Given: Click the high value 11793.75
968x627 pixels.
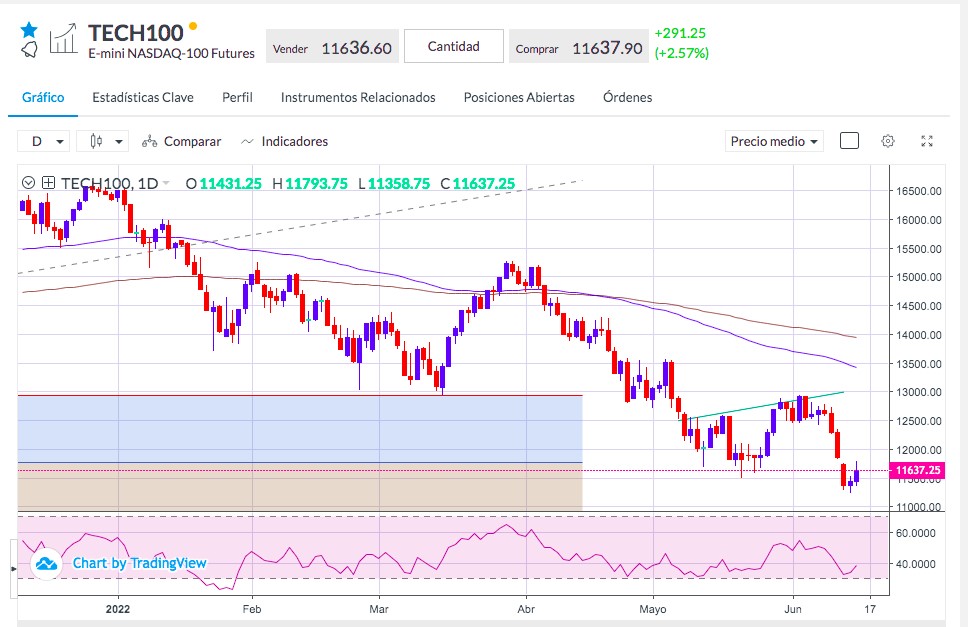Looking at the screenshot, I should coord(316,183).
